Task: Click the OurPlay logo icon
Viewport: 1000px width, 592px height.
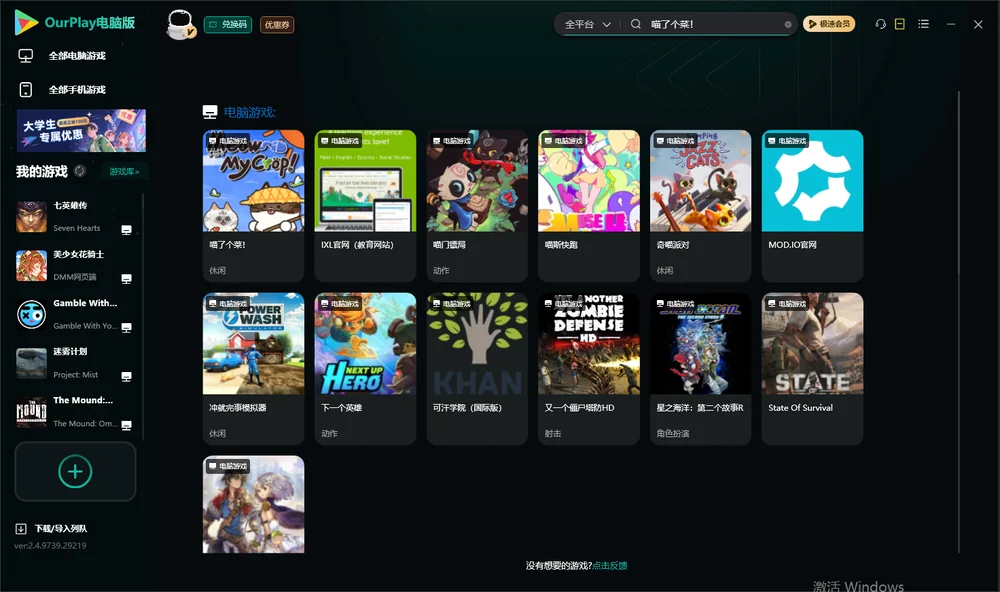Action: [x=26, y=22]
